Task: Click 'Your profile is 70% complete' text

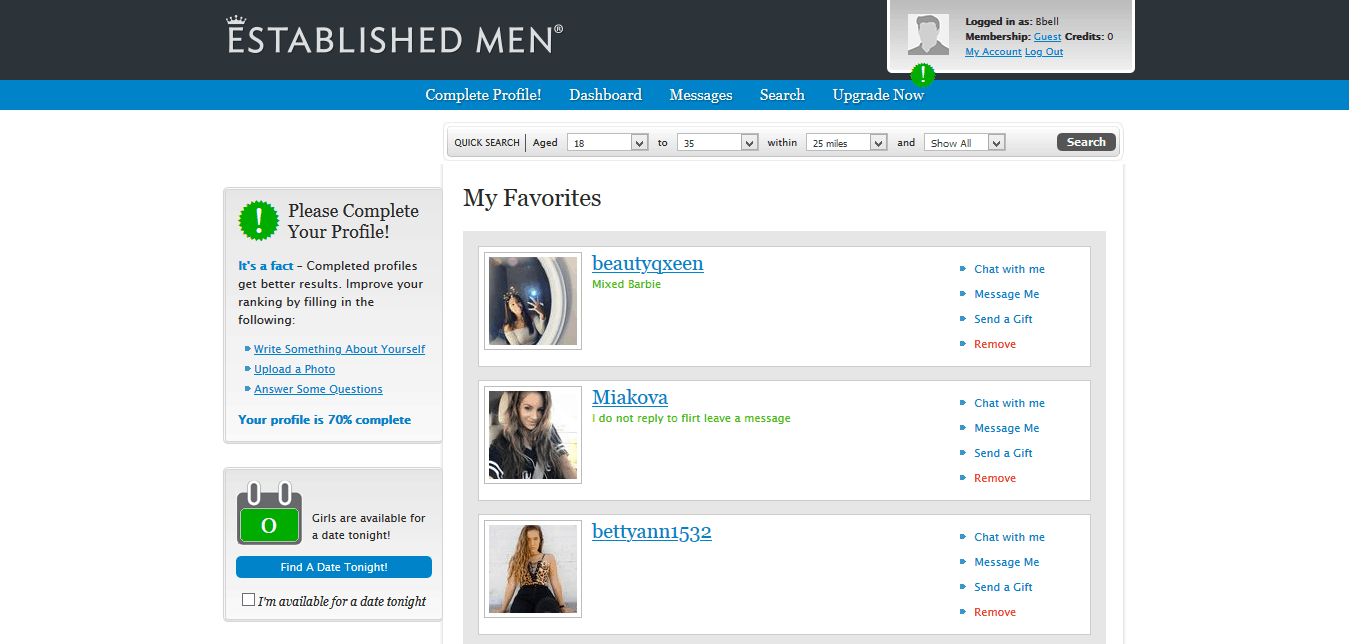Action: (325, 420)
